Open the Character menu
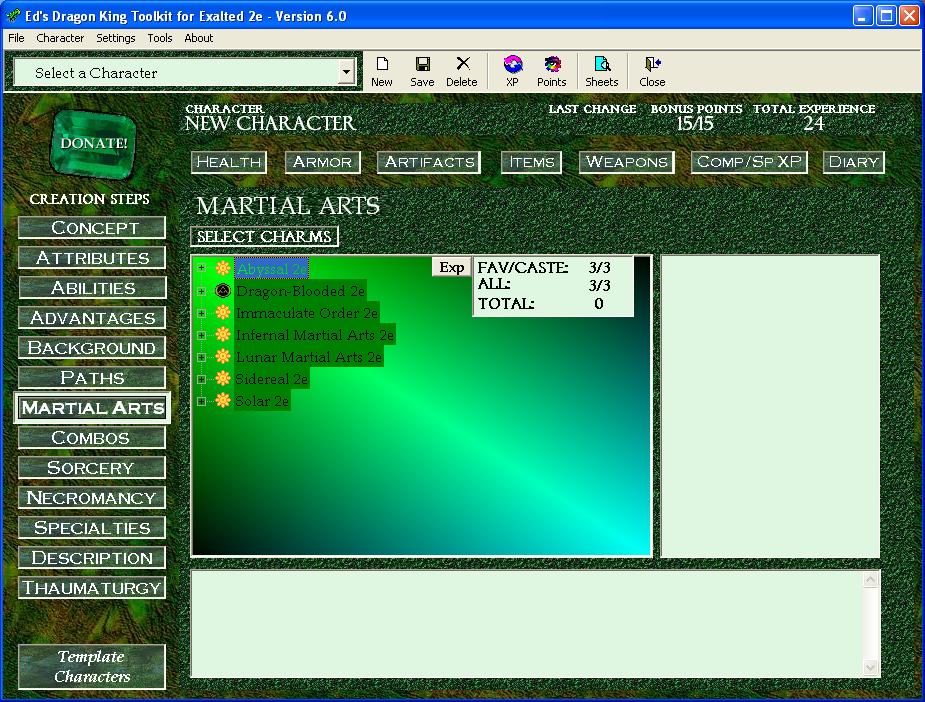 point(60,38)
